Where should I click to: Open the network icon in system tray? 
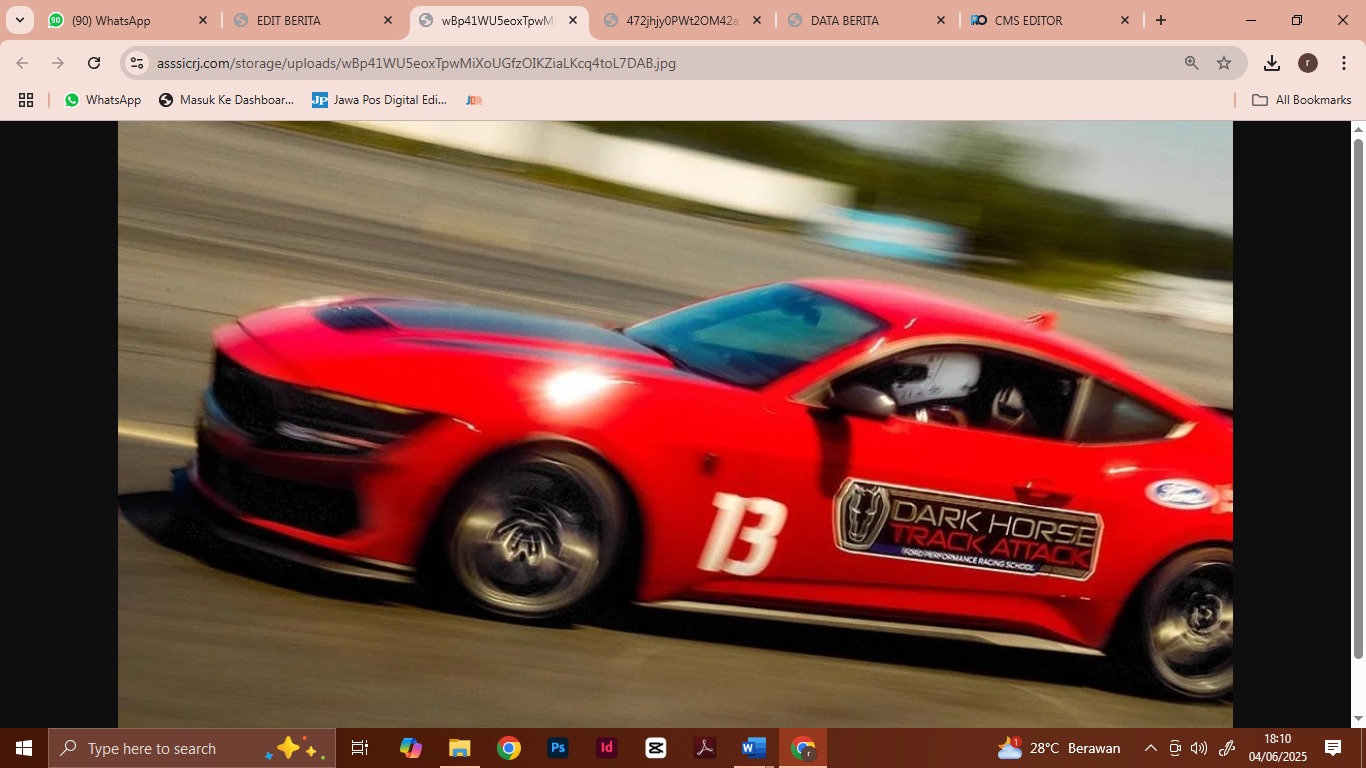click(1175, 748)
